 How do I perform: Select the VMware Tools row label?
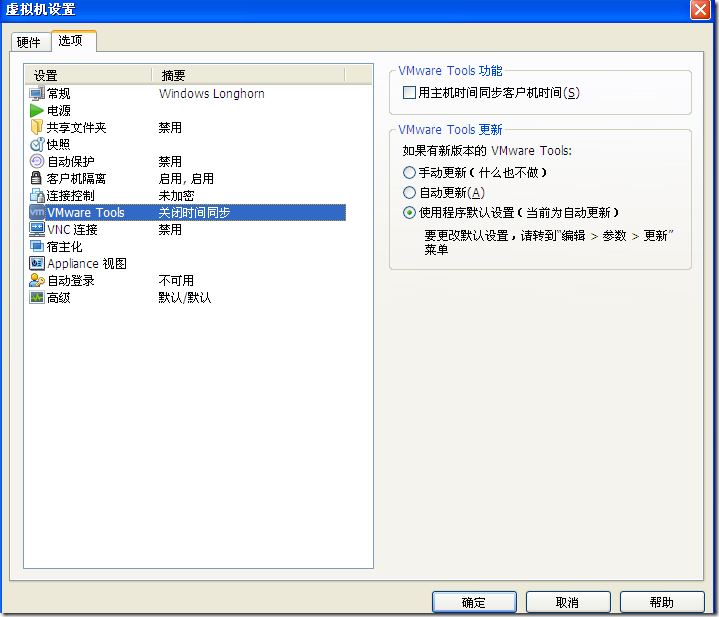click(x=86, y=213)
